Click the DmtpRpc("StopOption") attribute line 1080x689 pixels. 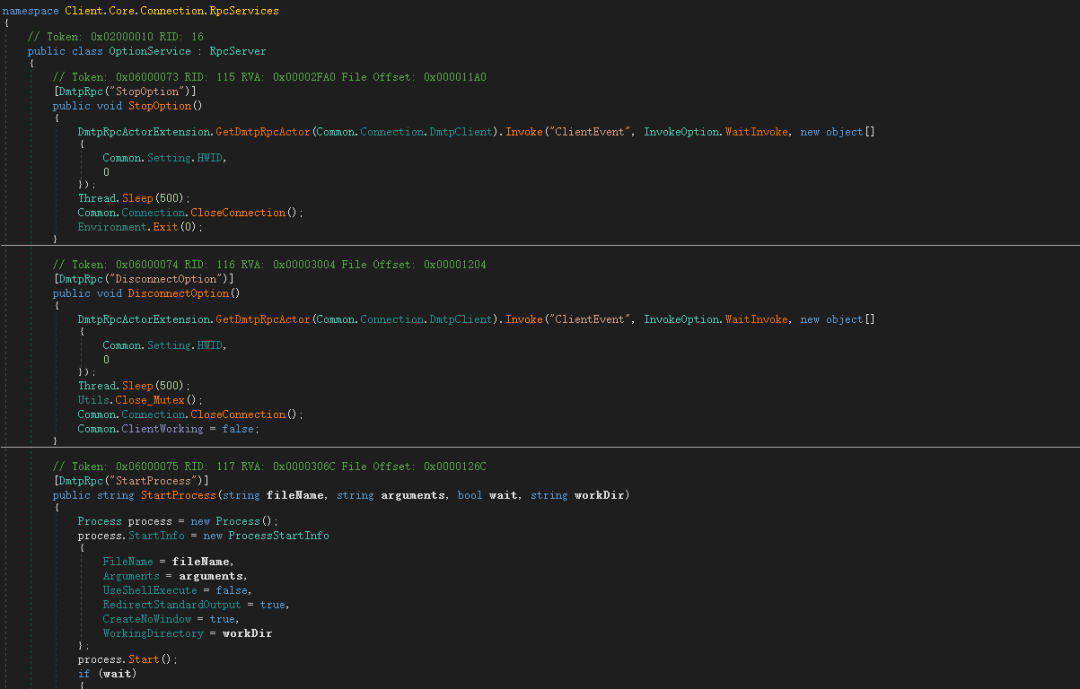tap(125, 92)
